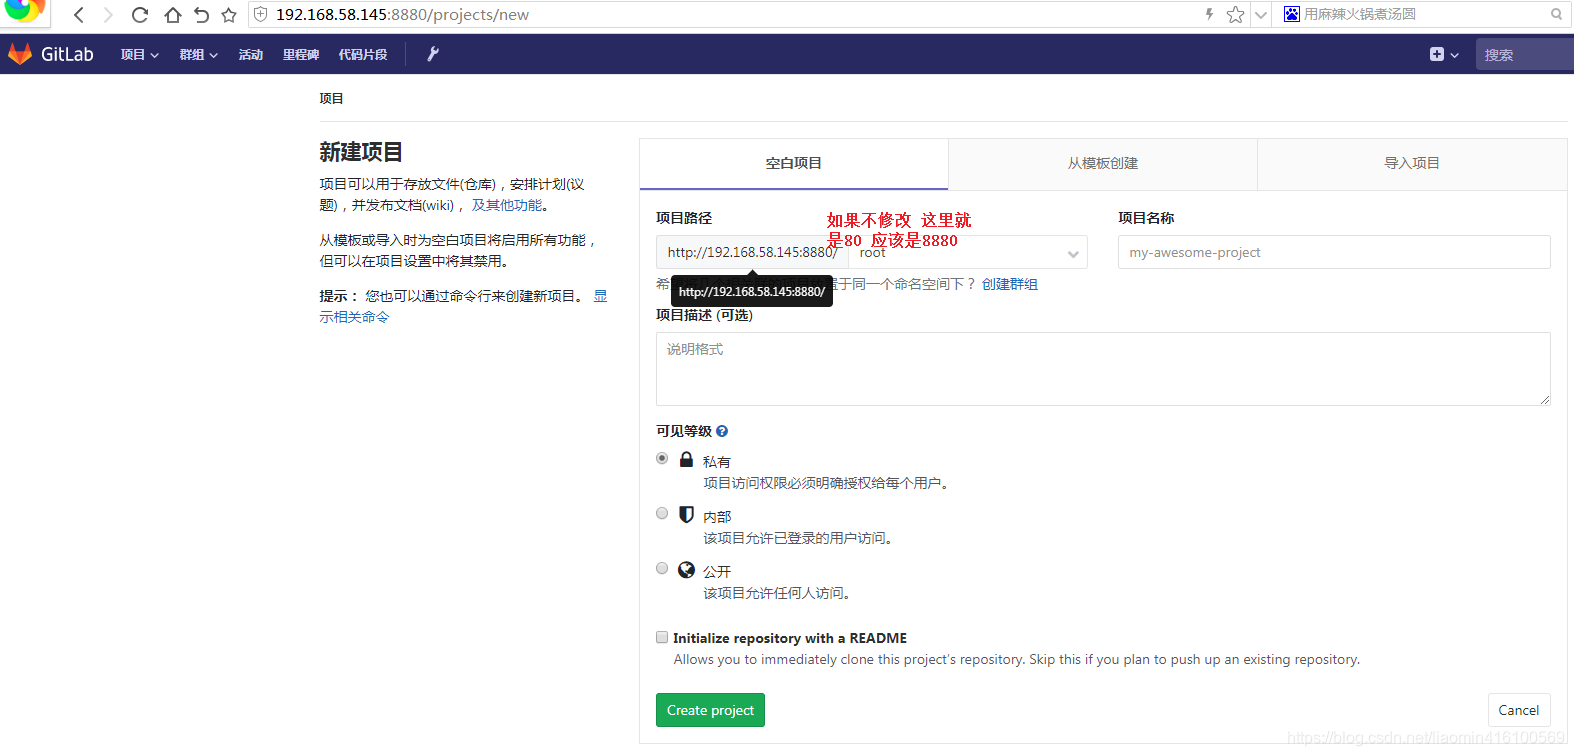Viewport: 1574px width, 756px height.
Task: Follow the 创建群组 link
Action: (x=1010, y=284)
